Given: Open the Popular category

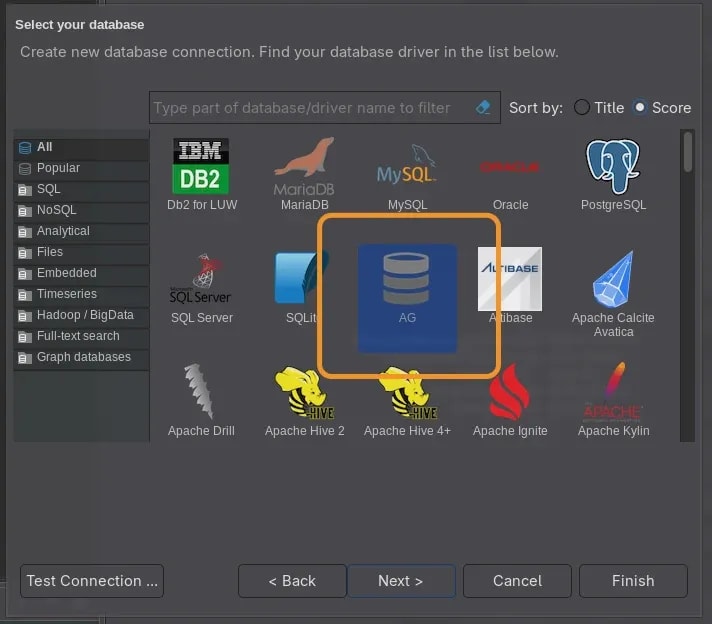Looking at the screenshot, I should 81,168.
